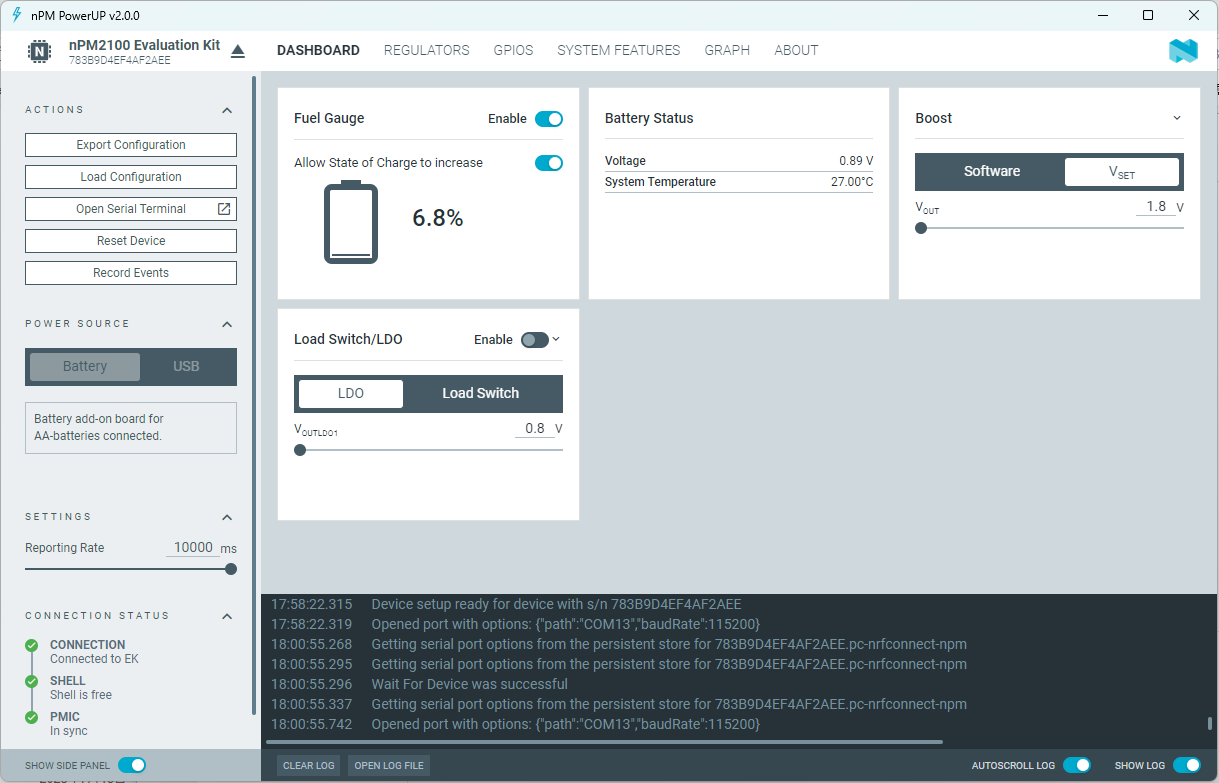
Task: Open the log file
Action: pos(389,766)
